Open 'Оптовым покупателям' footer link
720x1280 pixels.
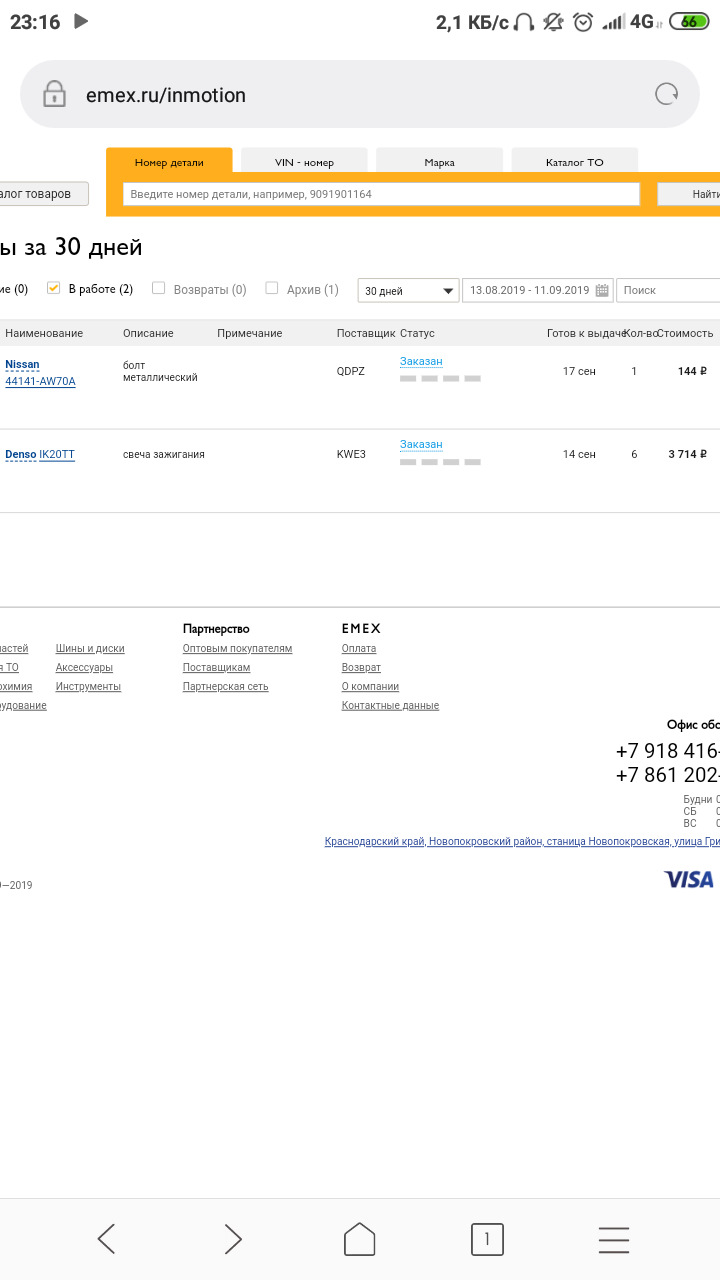(238, 648)
